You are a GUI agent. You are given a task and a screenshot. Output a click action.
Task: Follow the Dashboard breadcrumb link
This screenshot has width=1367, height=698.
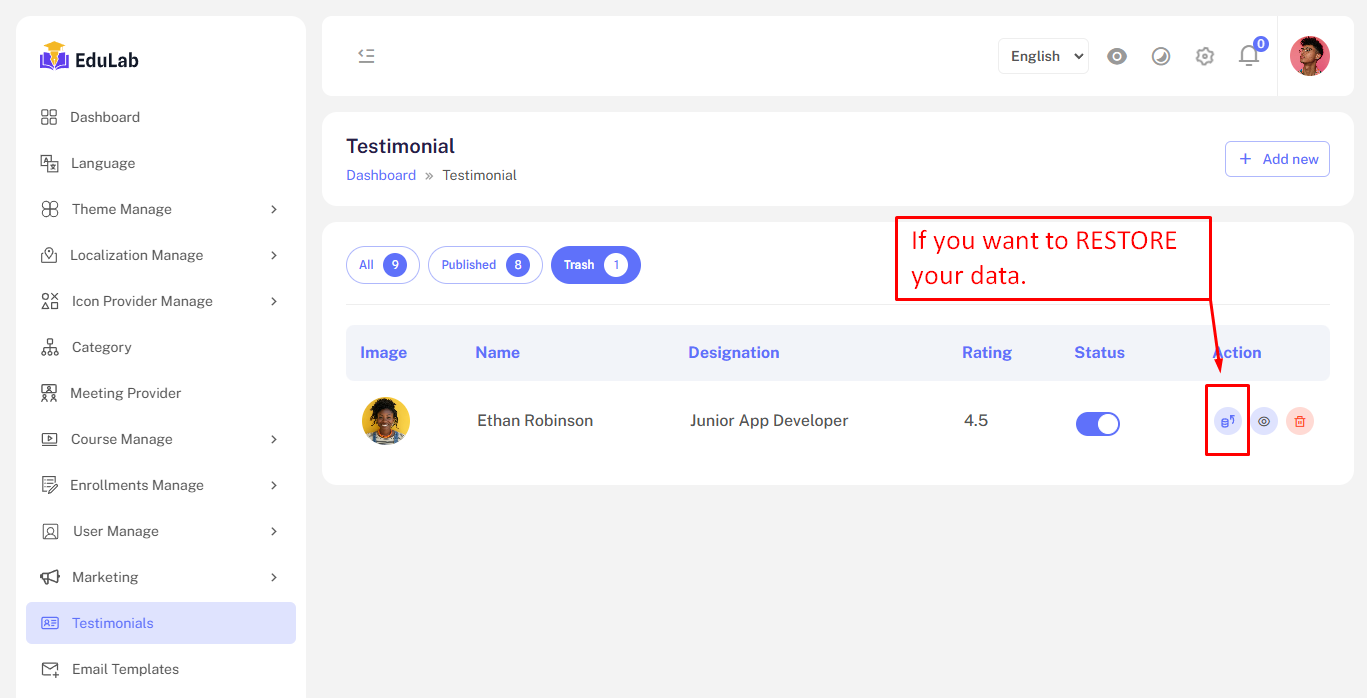pos(381,175)
